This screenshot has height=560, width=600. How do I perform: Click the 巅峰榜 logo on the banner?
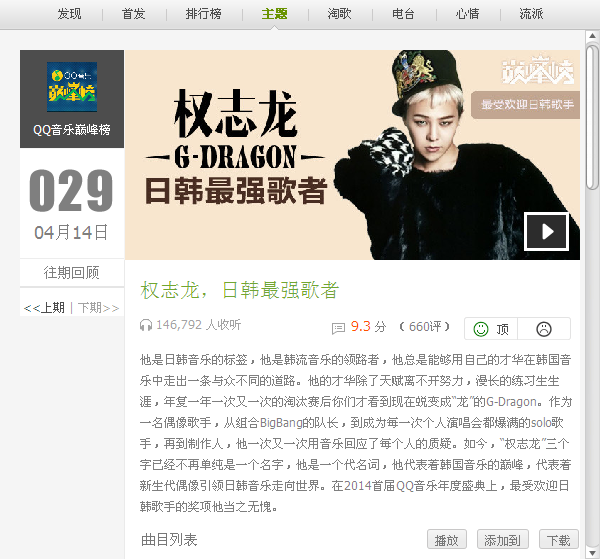538,71
